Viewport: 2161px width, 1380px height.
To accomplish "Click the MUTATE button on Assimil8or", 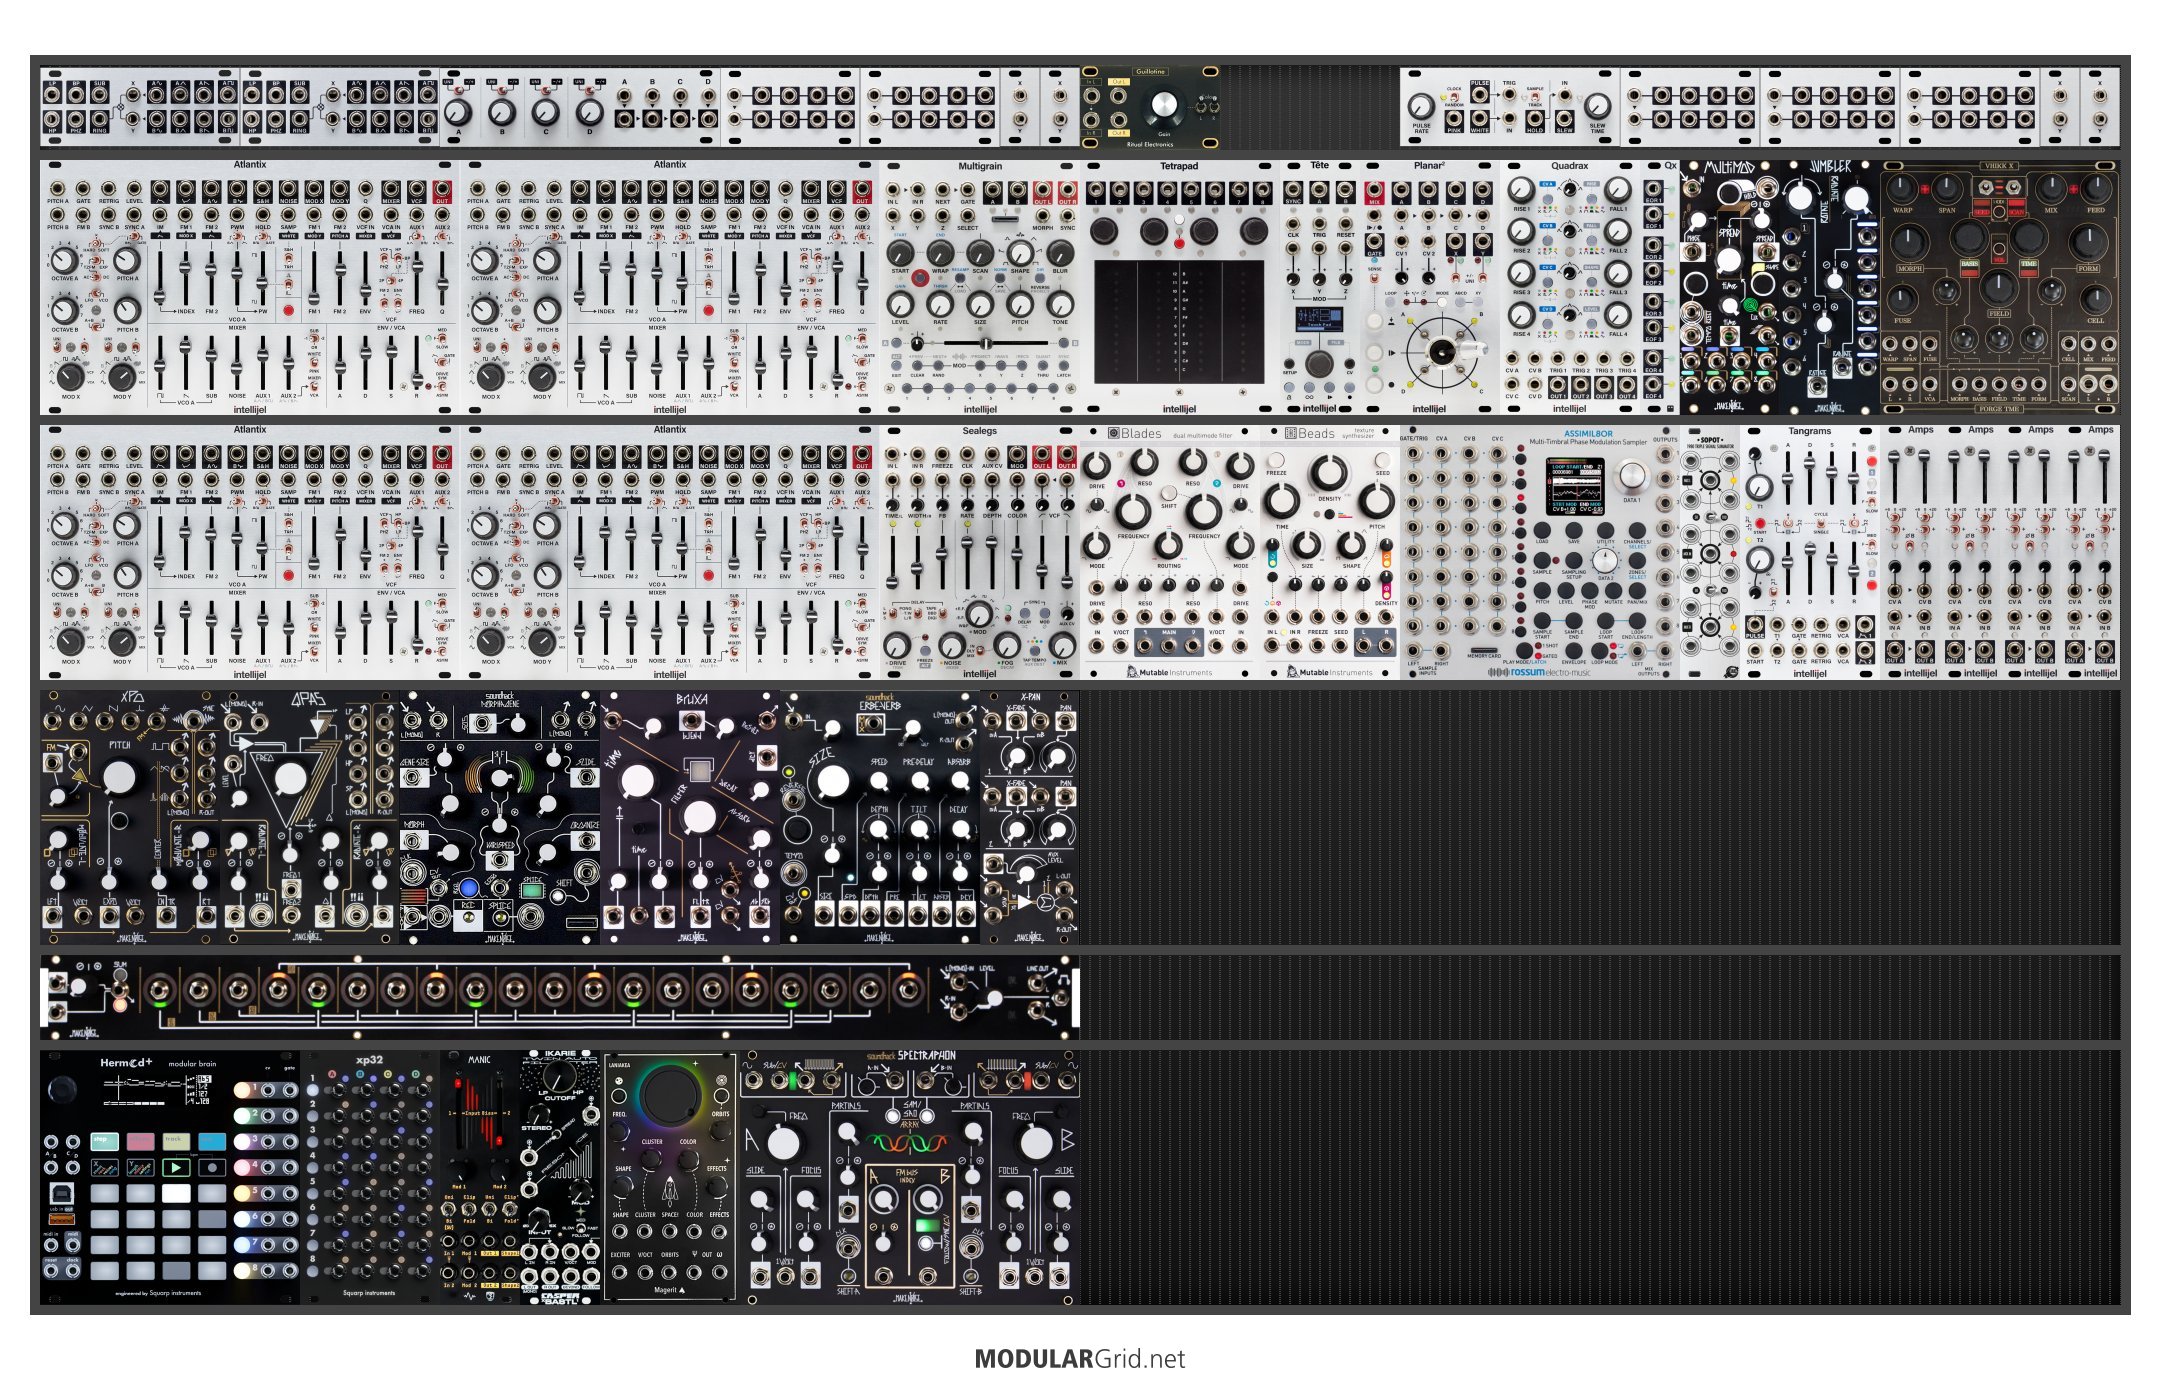I will tap(1614, 590).
